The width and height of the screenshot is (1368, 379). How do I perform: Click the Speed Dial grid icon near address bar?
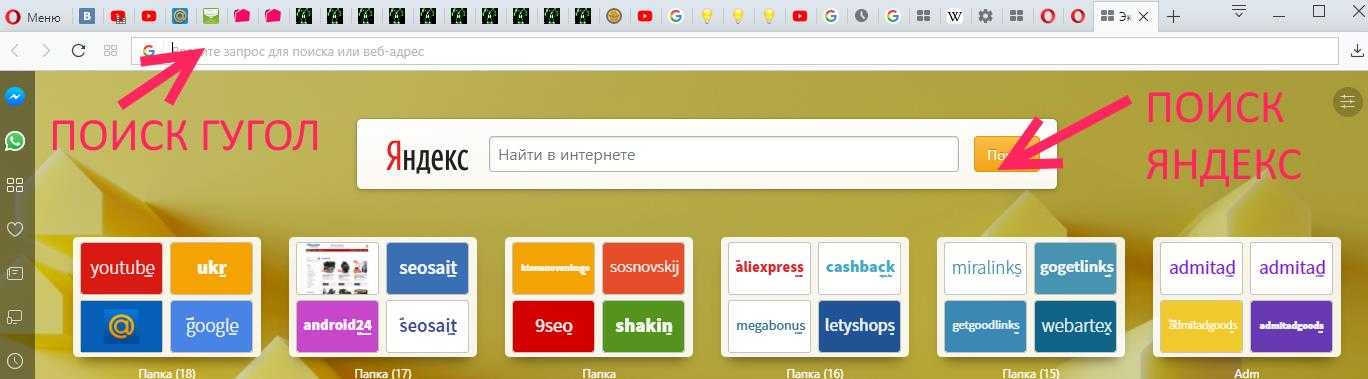pyautogui.click(x=111, y=50)
